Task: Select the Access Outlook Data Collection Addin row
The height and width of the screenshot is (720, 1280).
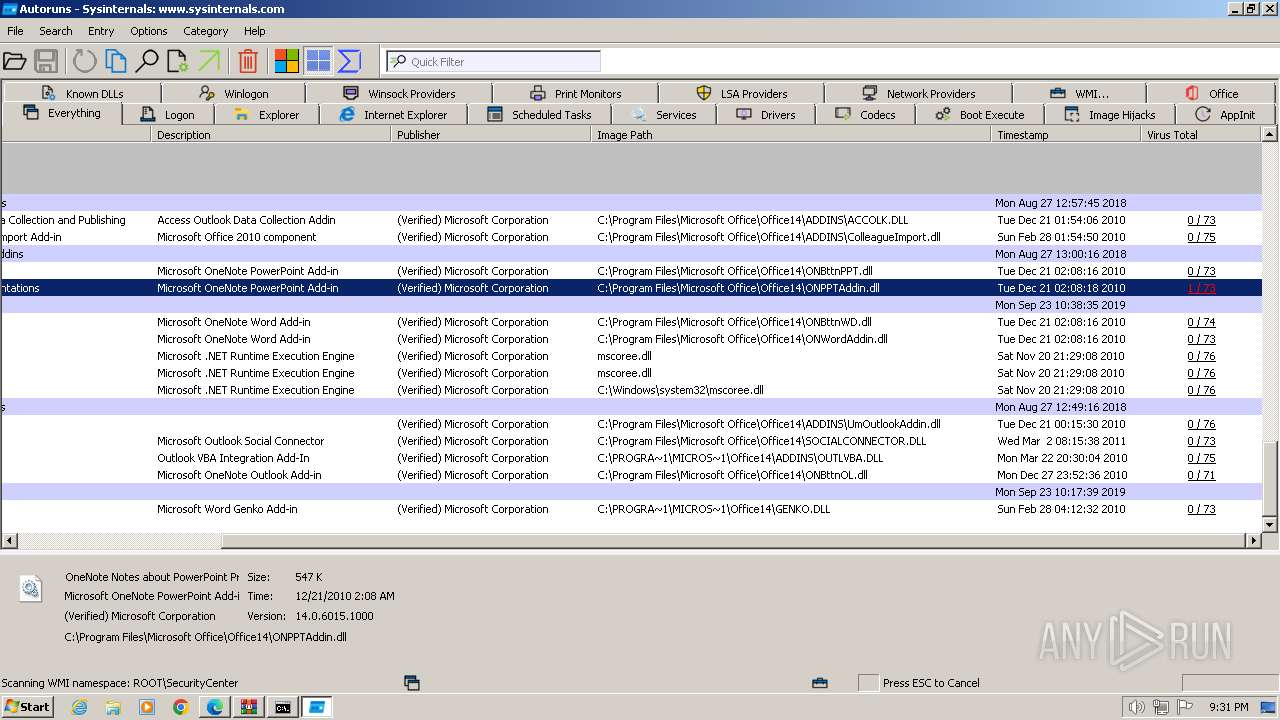Action: tap(632, 220)
